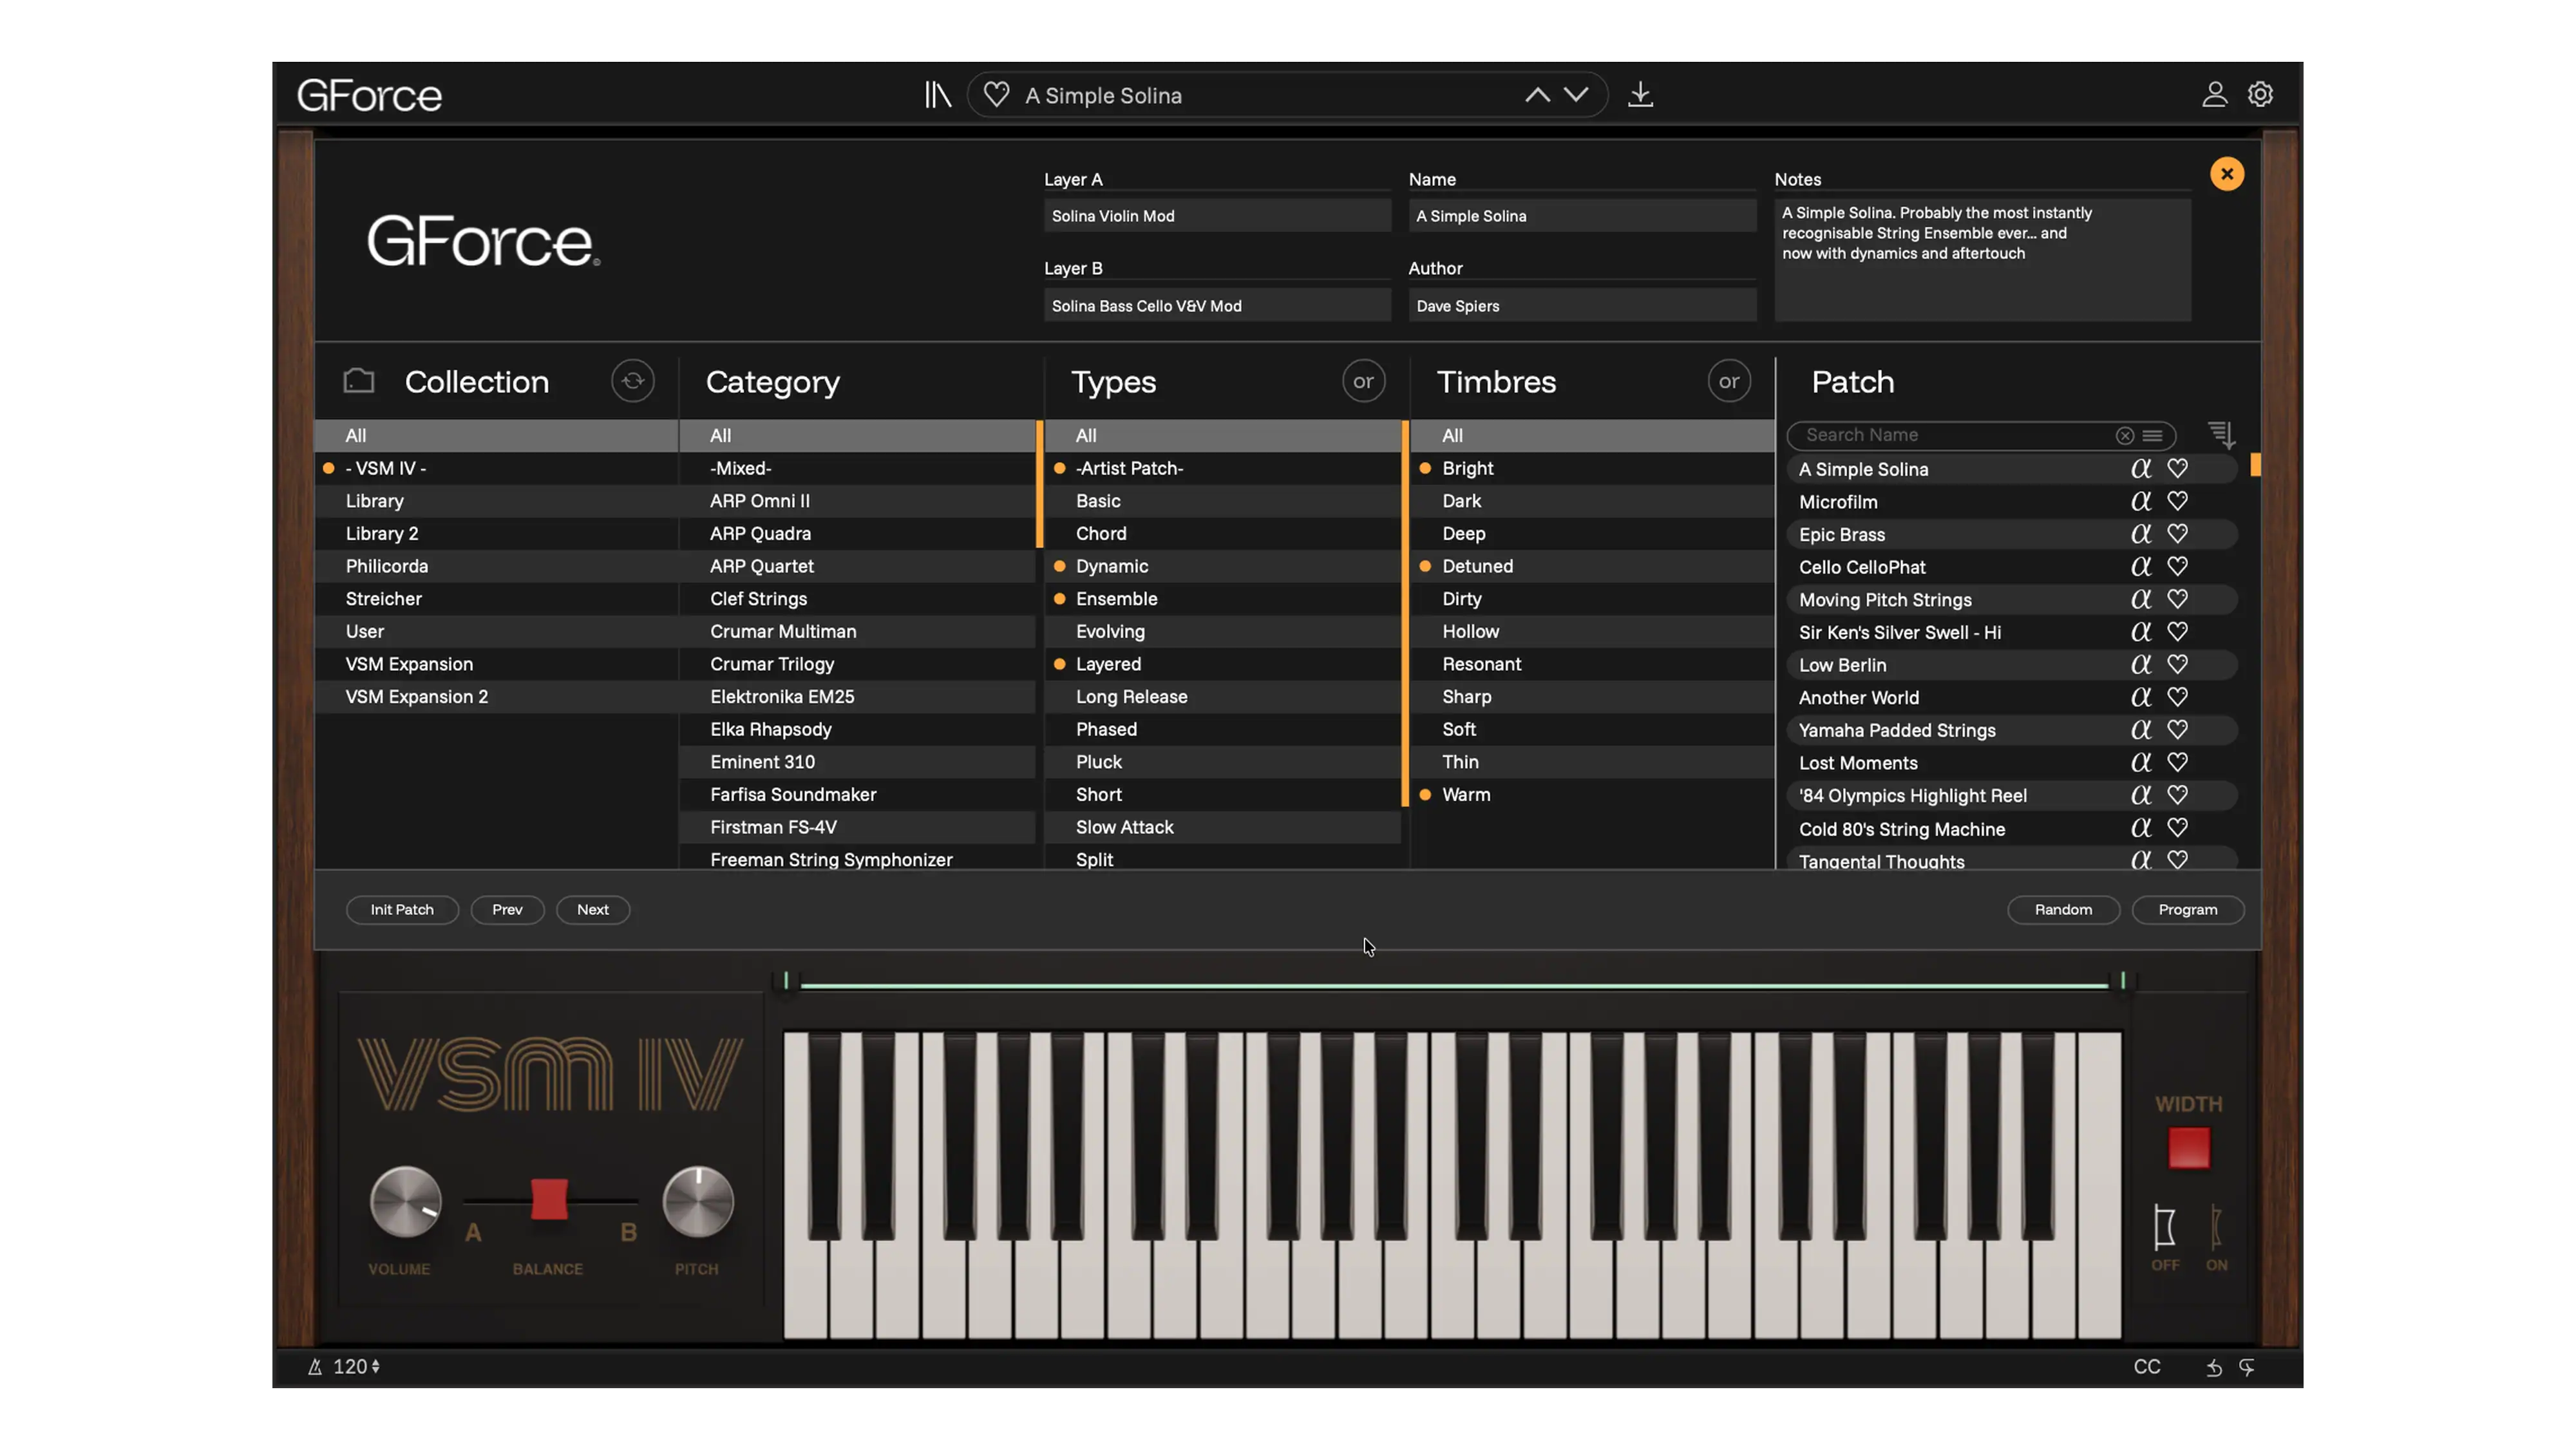Click the red Width slider cap
Image resolution: width=2576 pixels, height=1450 pixels.
coord(2188,1148)
